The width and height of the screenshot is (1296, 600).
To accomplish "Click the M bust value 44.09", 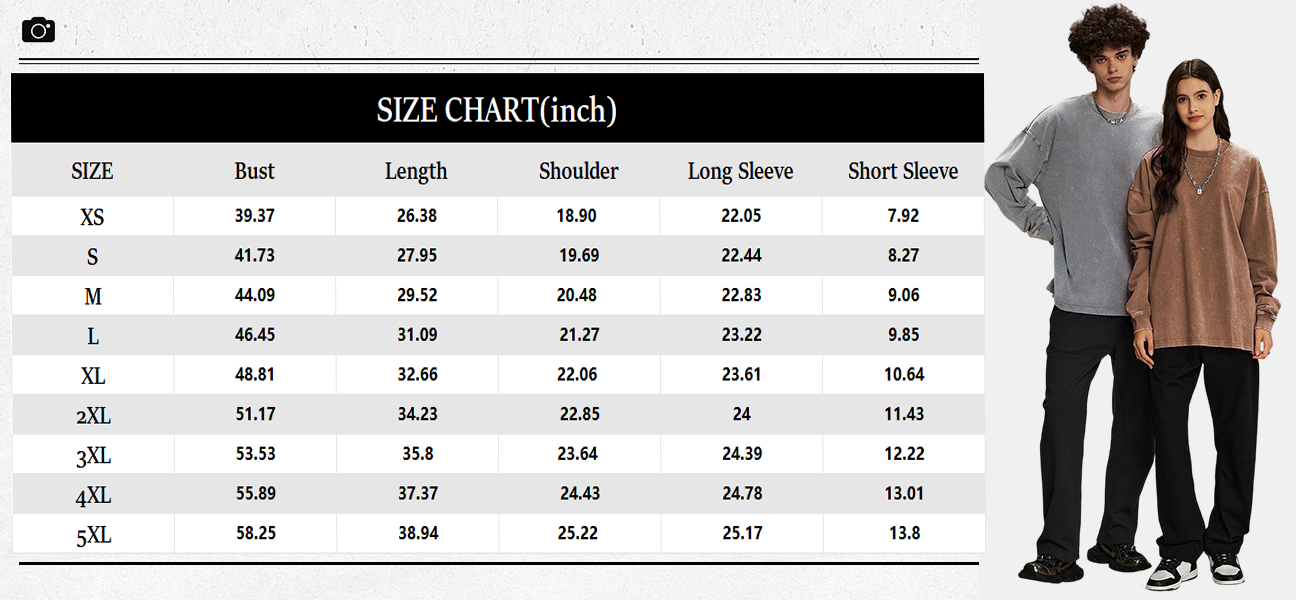I will tap(255, 295).
